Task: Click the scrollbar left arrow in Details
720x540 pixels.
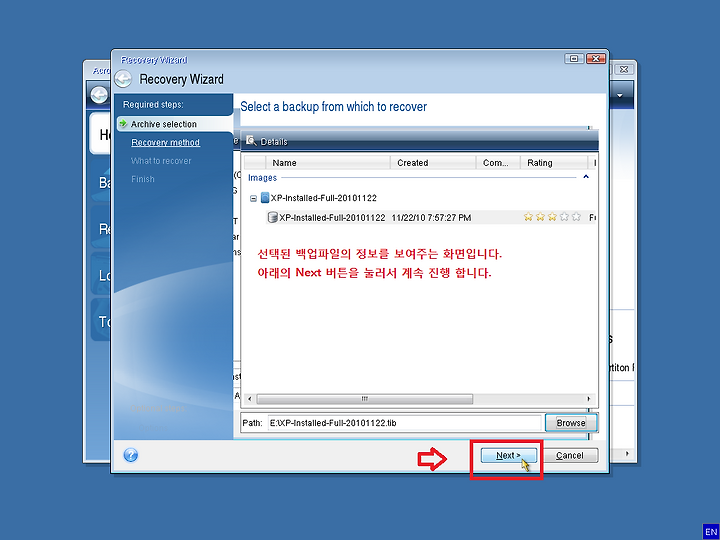Action: coord(250,399)
